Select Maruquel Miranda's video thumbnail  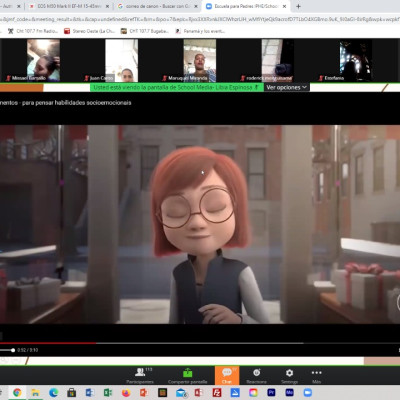click(200, 60)
